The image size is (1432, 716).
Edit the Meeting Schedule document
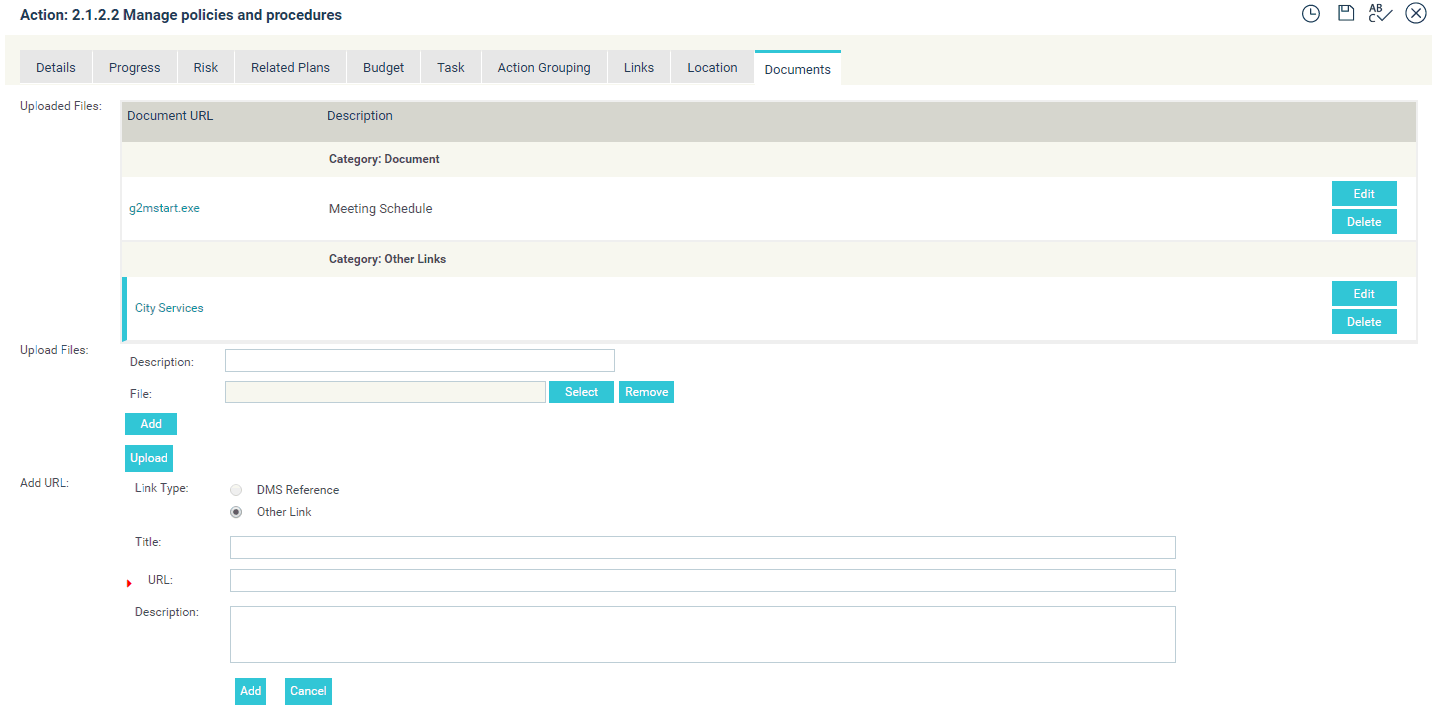1364,194
